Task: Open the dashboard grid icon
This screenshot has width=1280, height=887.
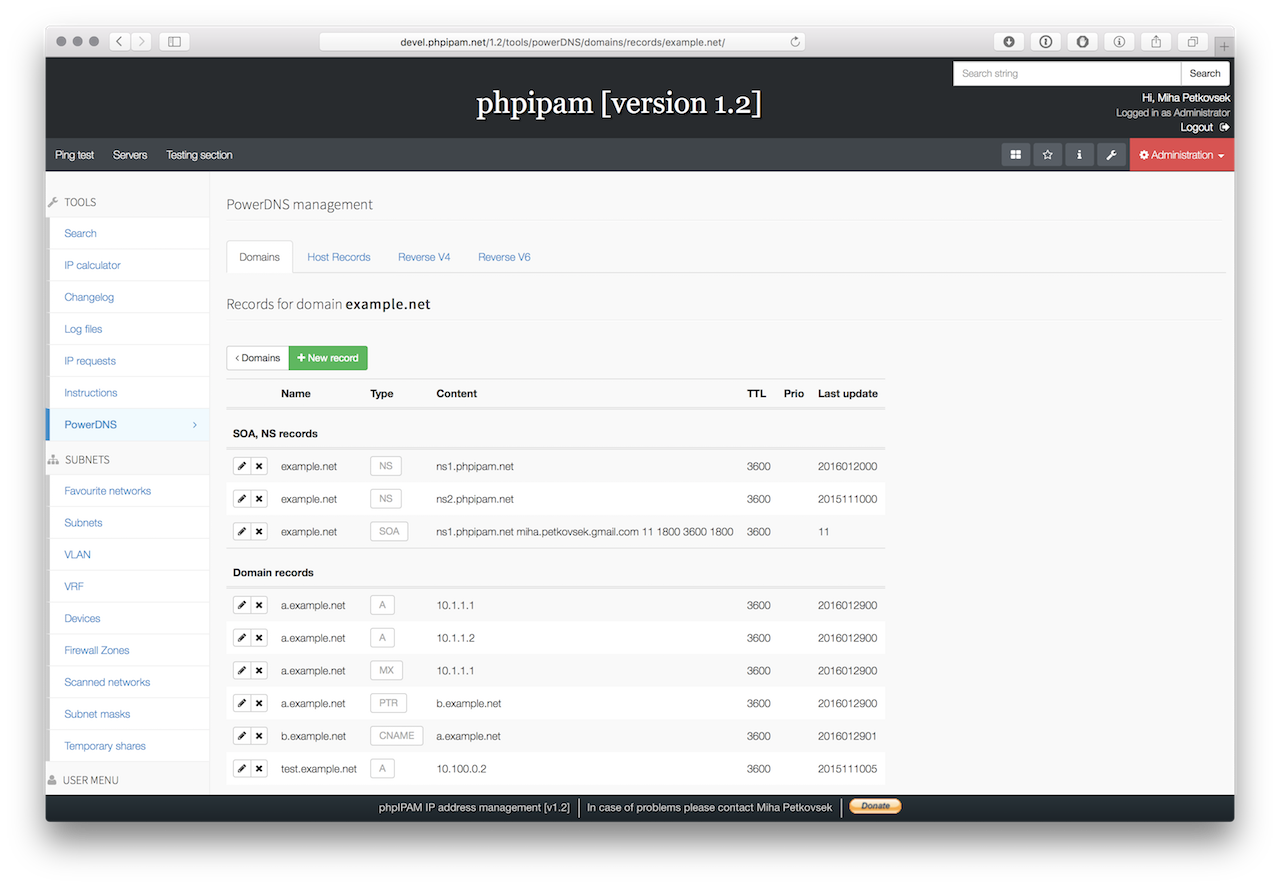Action: [1015, 155]
